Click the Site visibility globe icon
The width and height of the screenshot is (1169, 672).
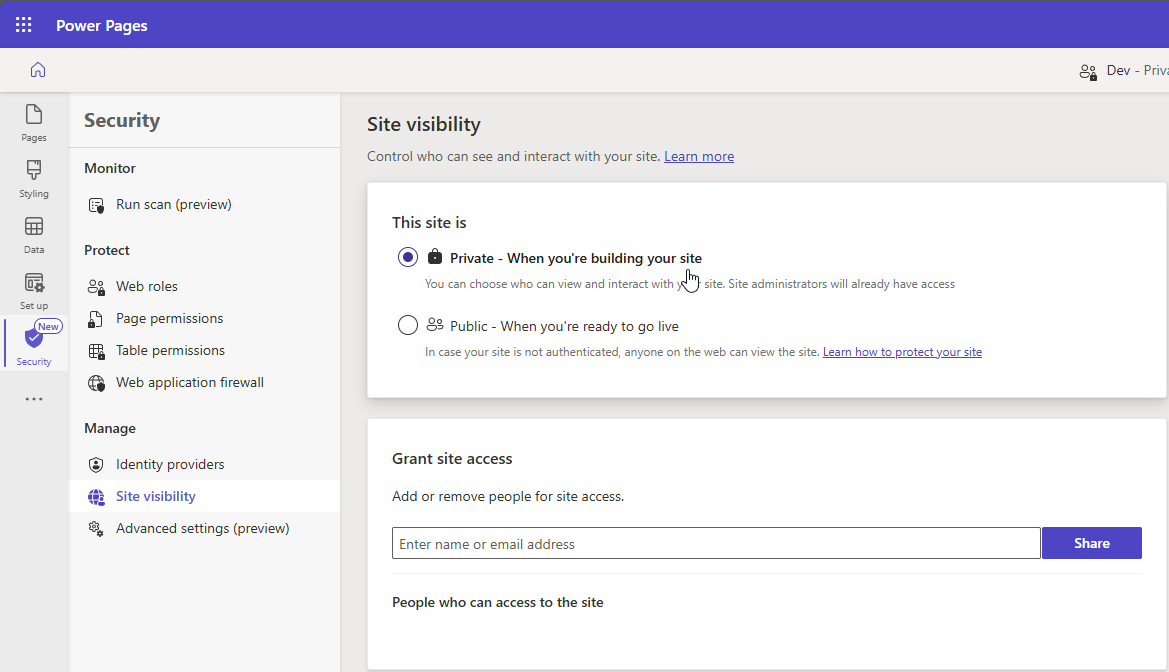coord(96,497)
